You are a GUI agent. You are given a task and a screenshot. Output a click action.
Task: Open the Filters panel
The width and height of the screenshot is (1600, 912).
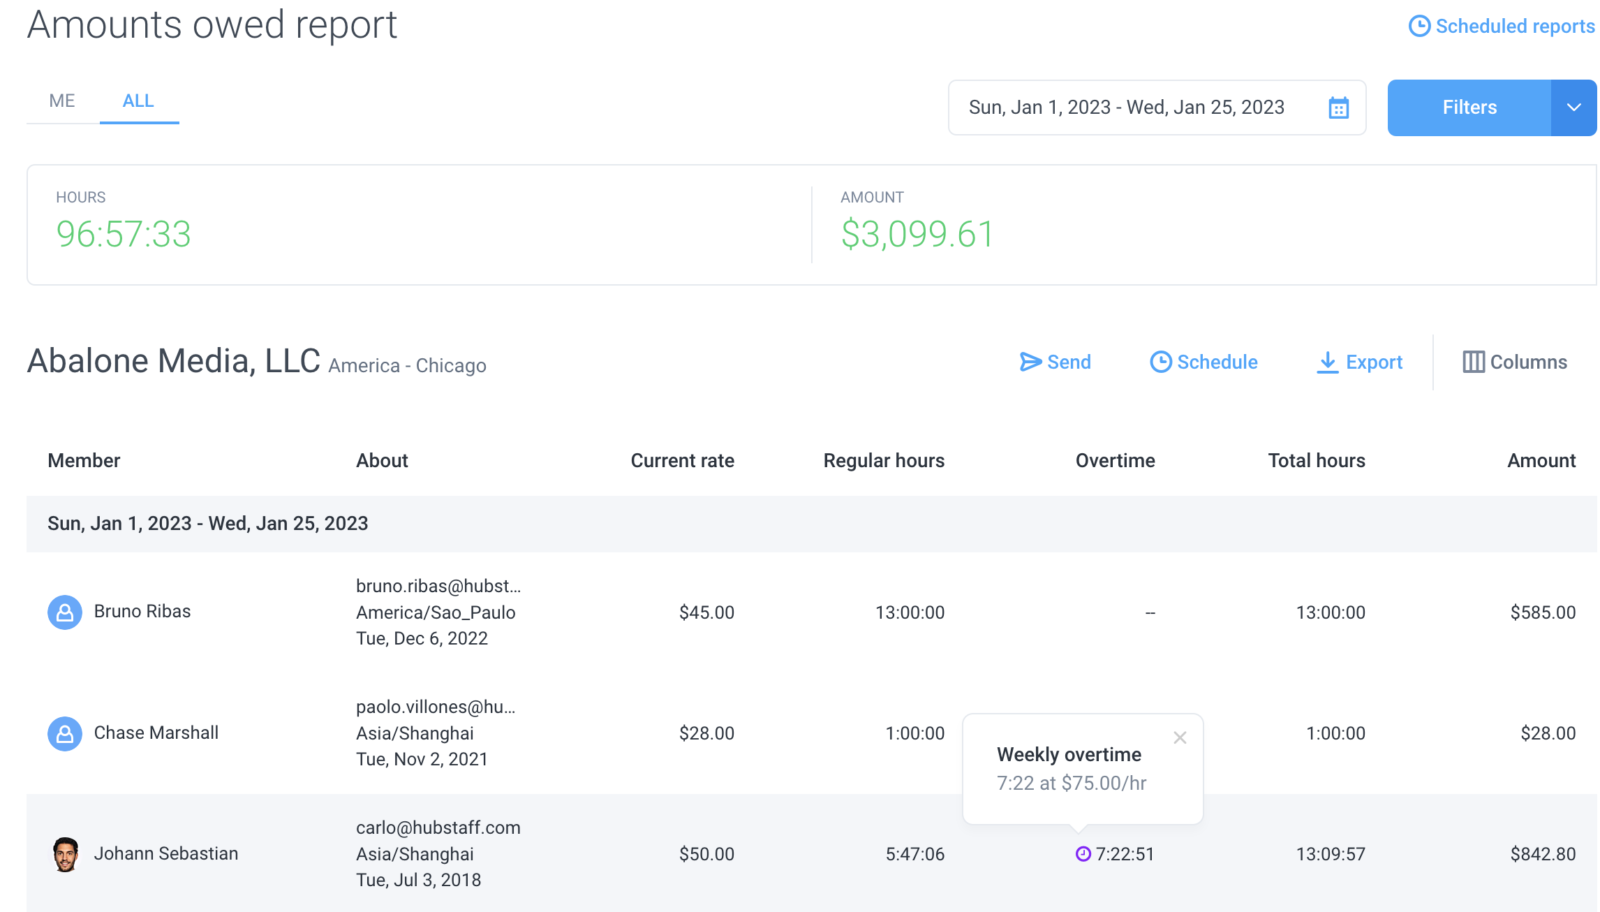[x=1469, y=108]
